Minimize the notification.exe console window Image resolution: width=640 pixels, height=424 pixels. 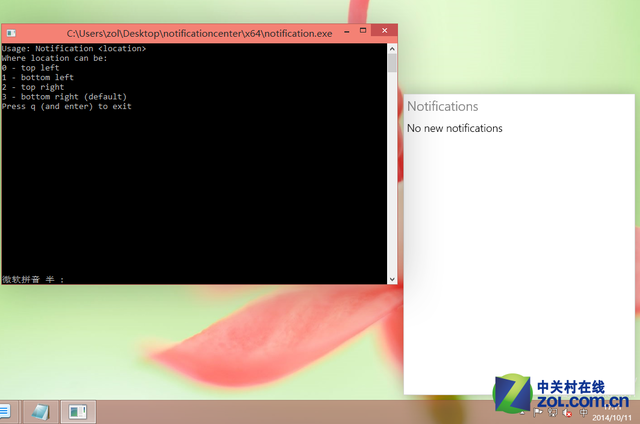click(346, 32)
